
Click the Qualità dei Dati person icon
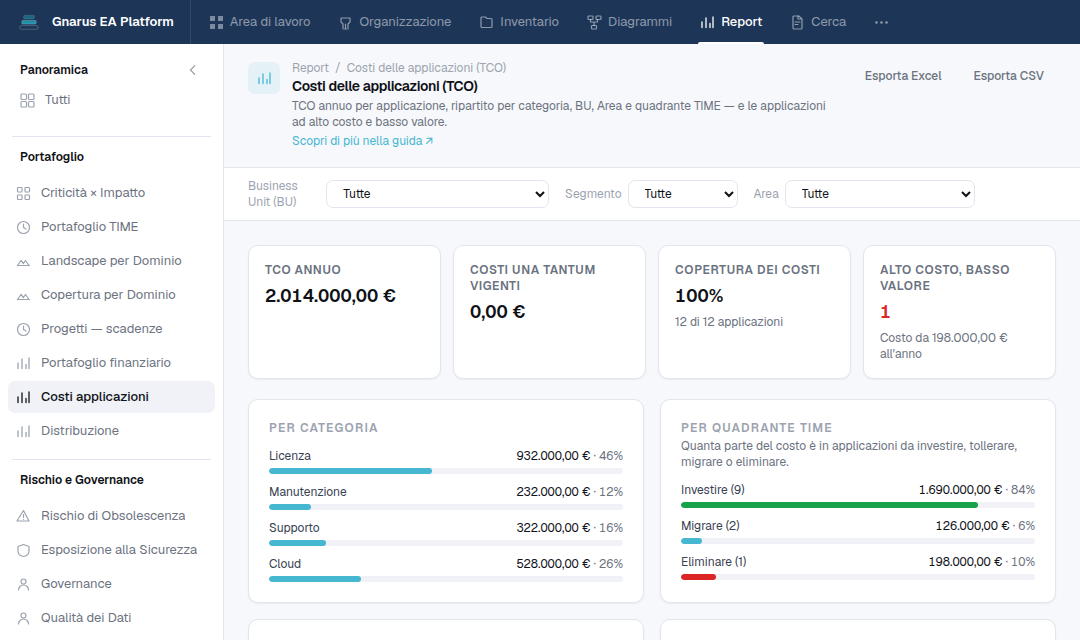pos(23,618)
